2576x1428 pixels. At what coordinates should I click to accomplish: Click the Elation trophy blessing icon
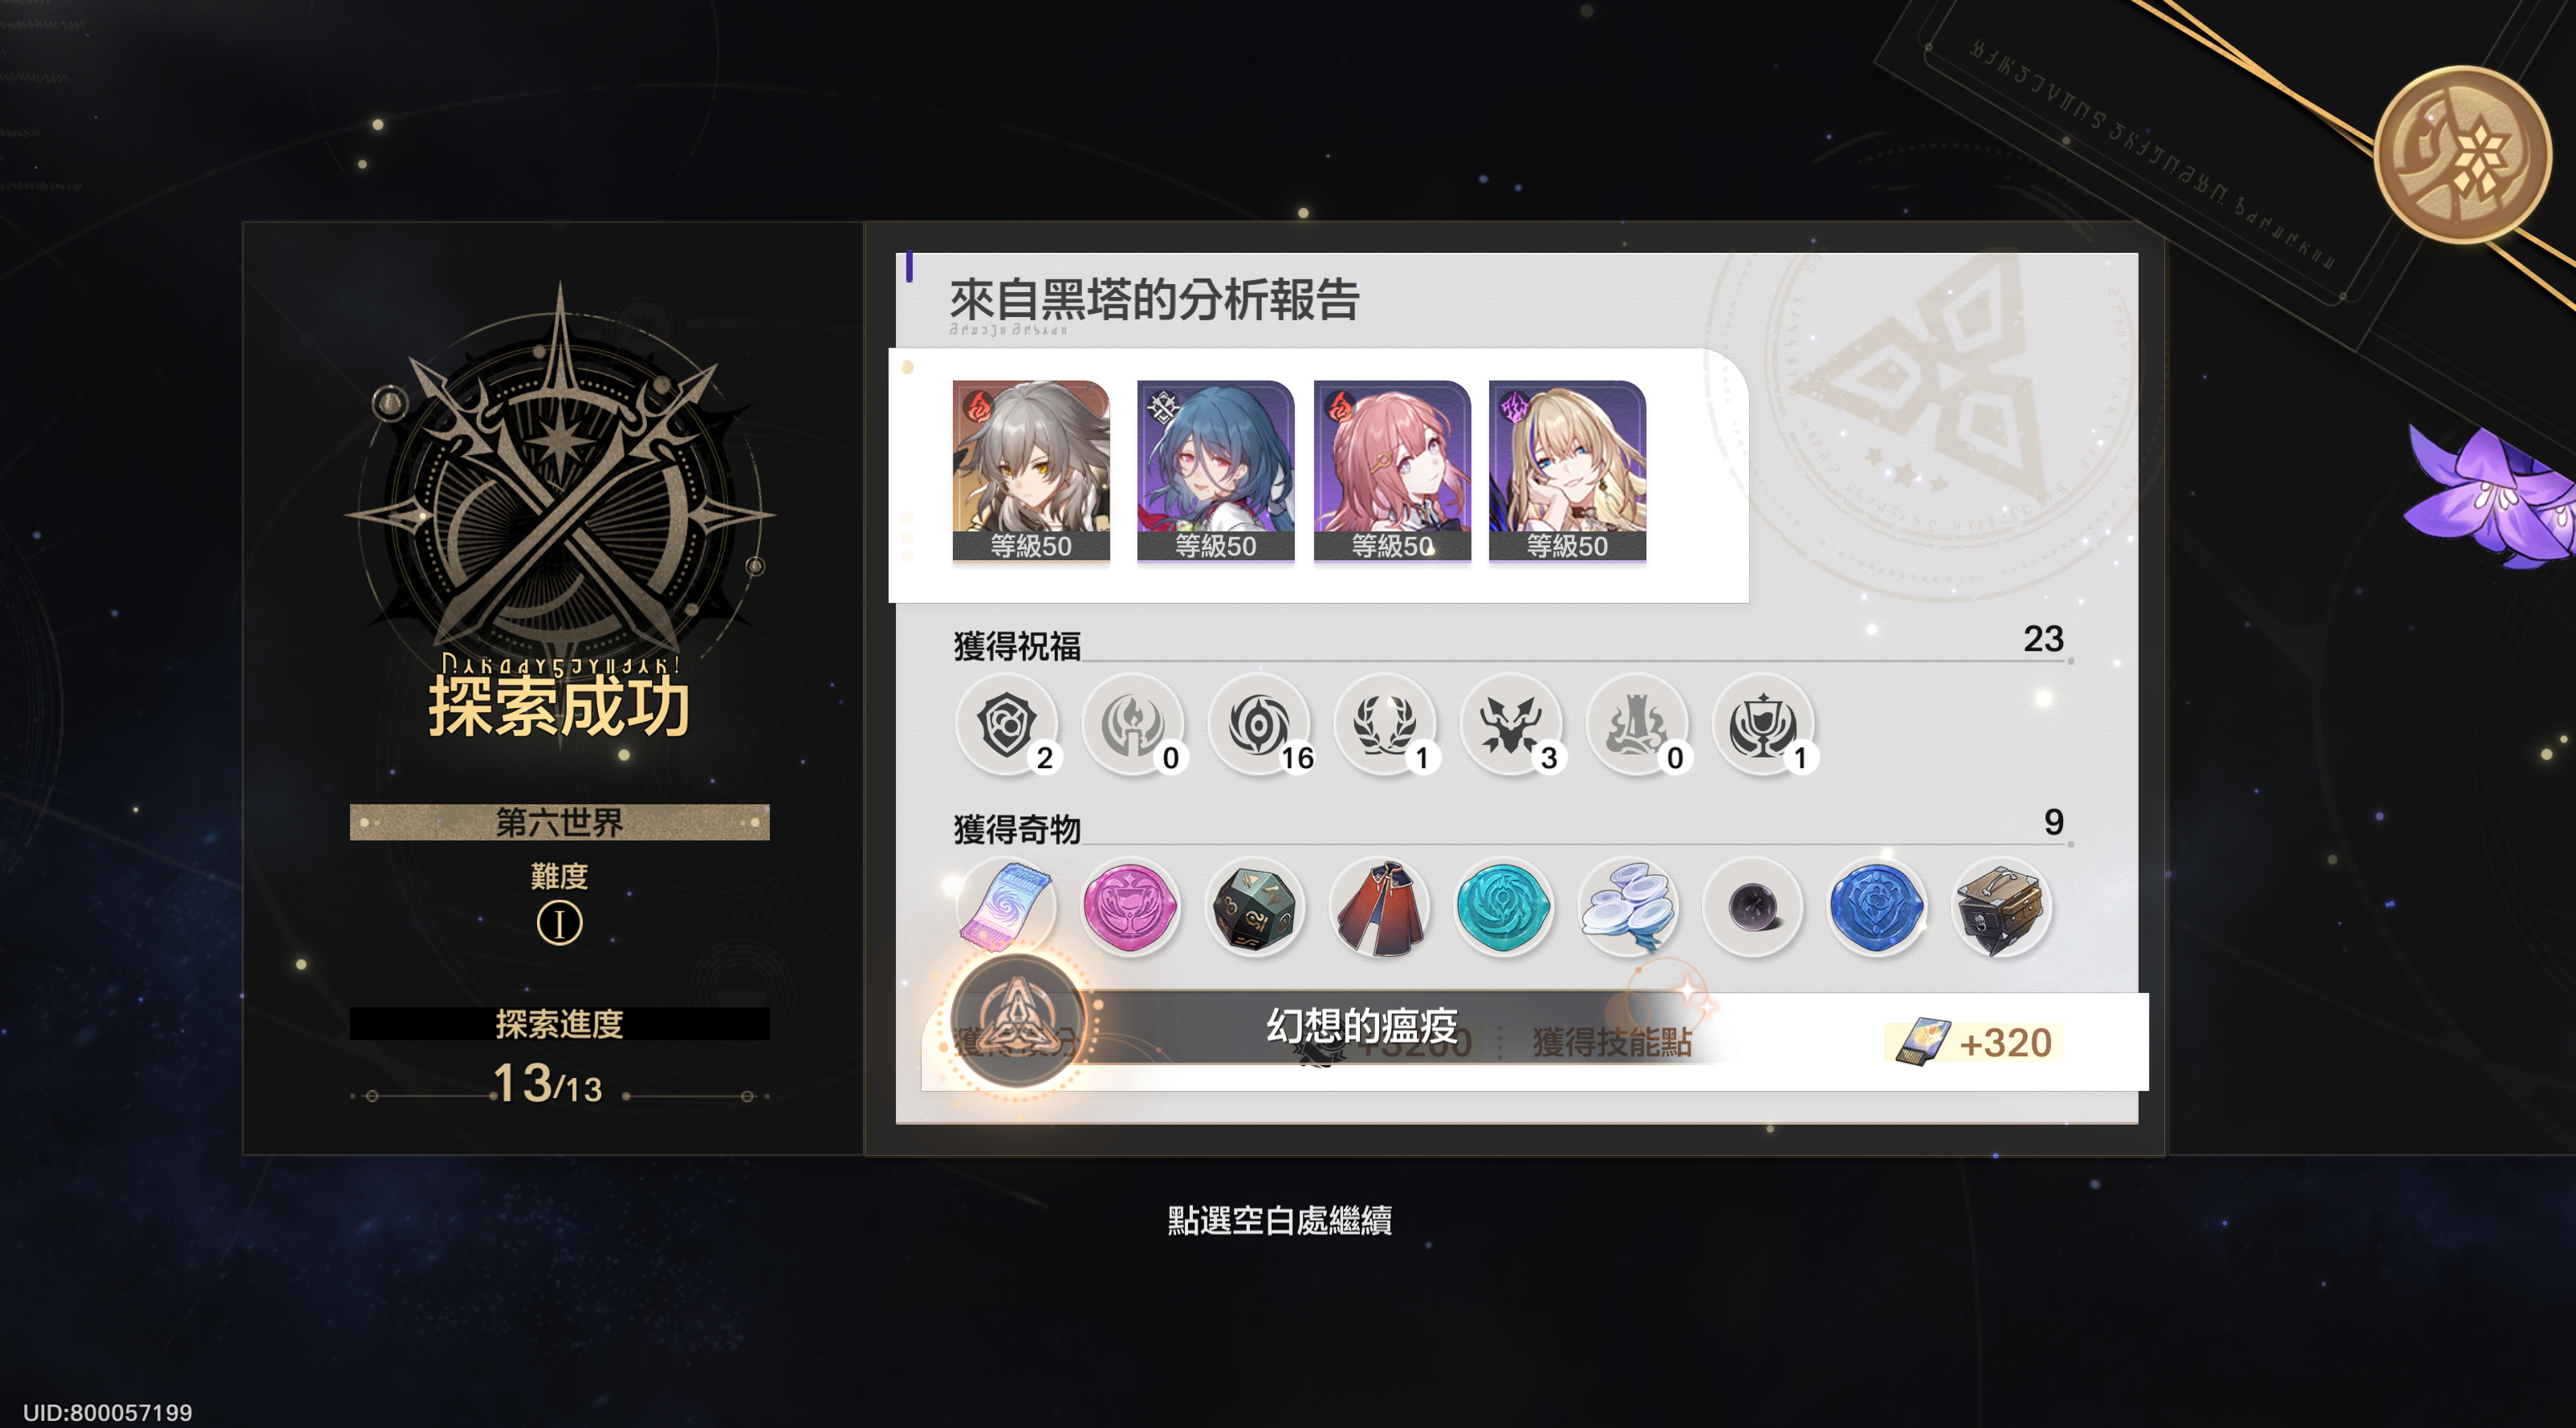click(x=1762, y=724)
